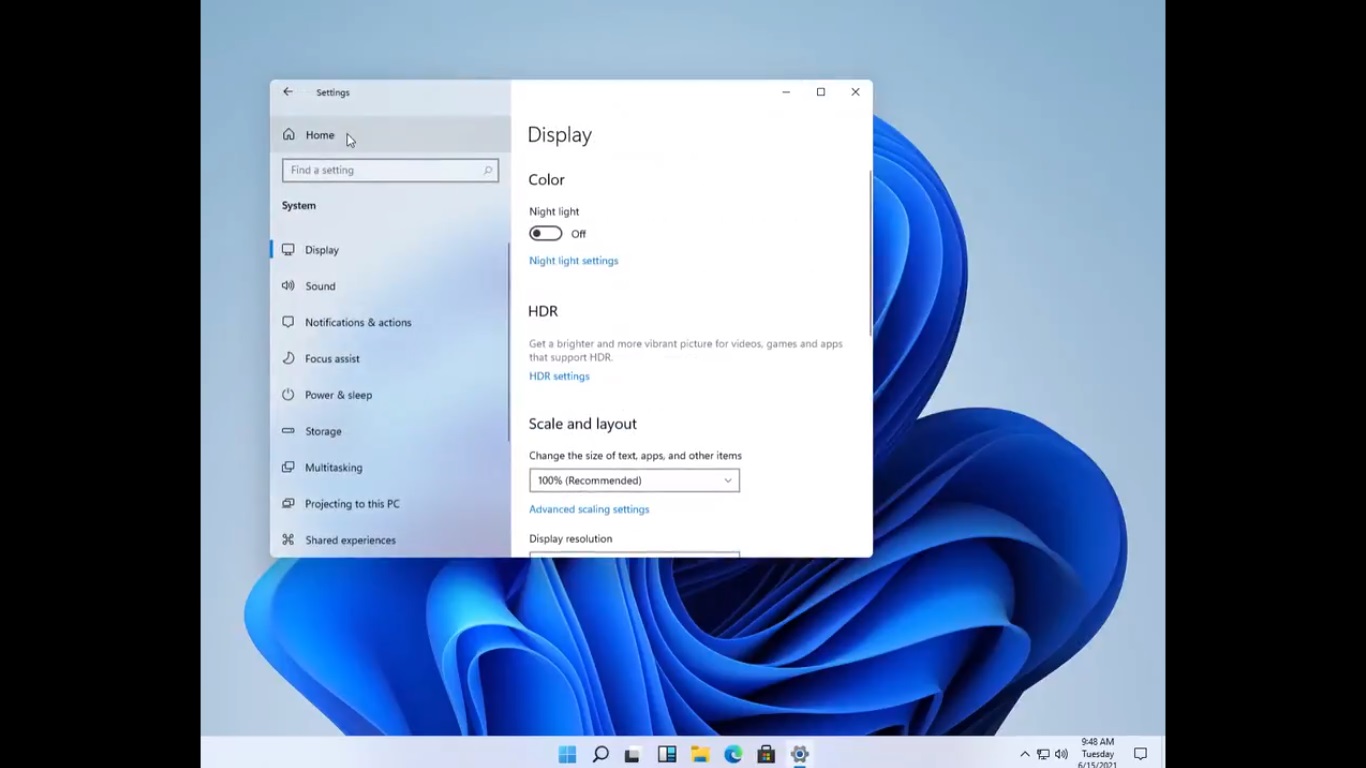Click the Find a setting search box
The height and width of the screenshot is (768, 1366).
coord(390,170)
